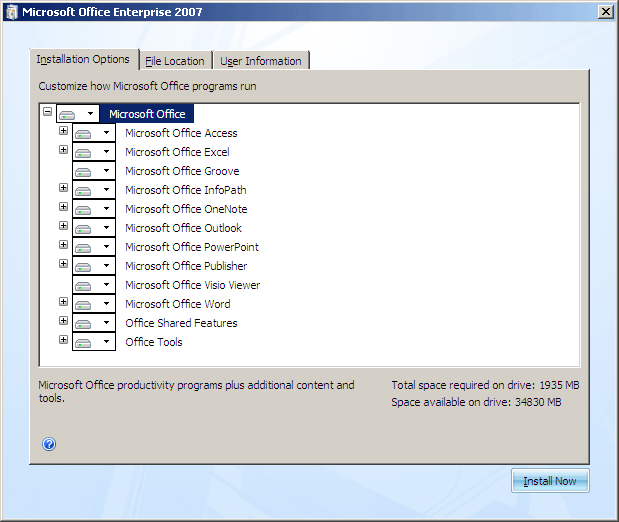Switch to the File Location tab

(175, 61)
